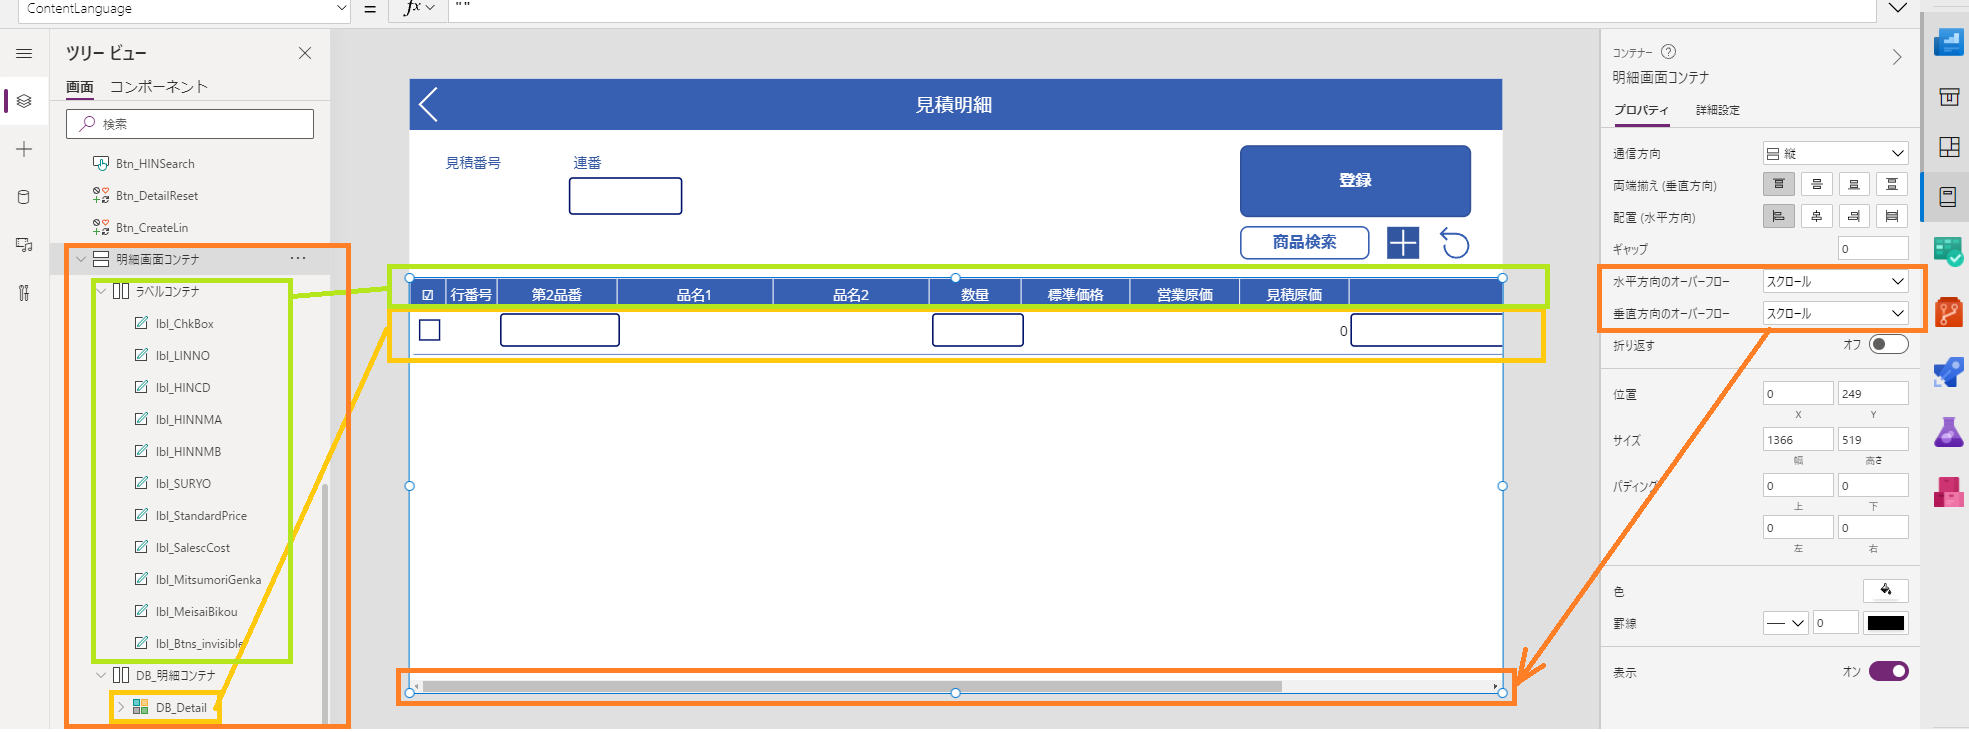Open the help icon next to コンテナー

click(x=1668, y=52)
